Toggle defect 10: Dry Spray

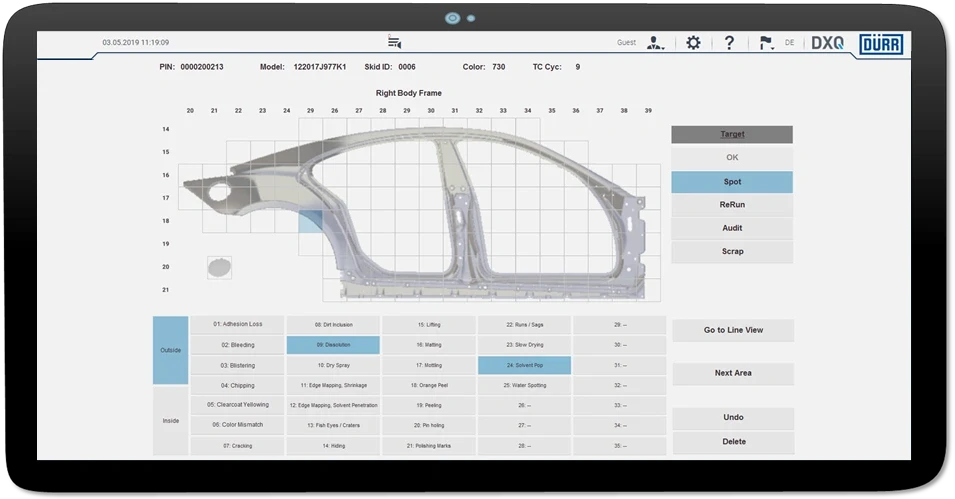point(333,366)
